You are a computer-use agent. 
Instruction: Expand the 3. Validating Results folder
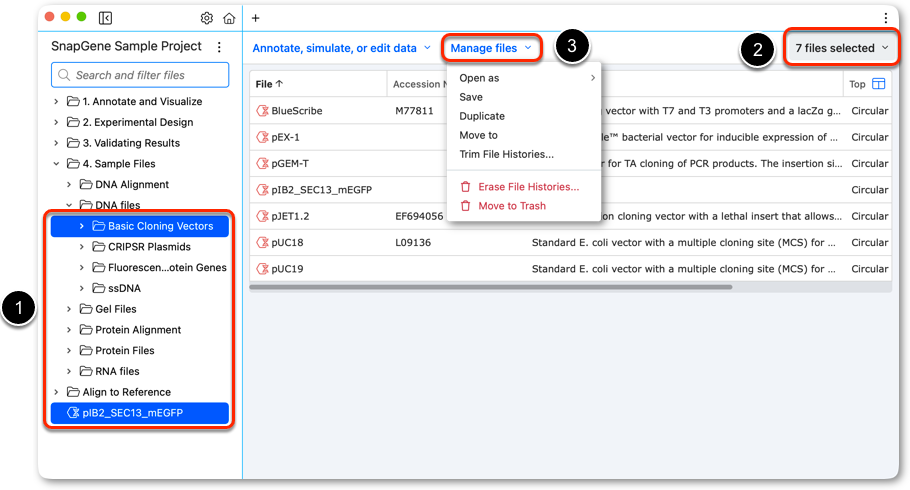click(x=56, y=143)
